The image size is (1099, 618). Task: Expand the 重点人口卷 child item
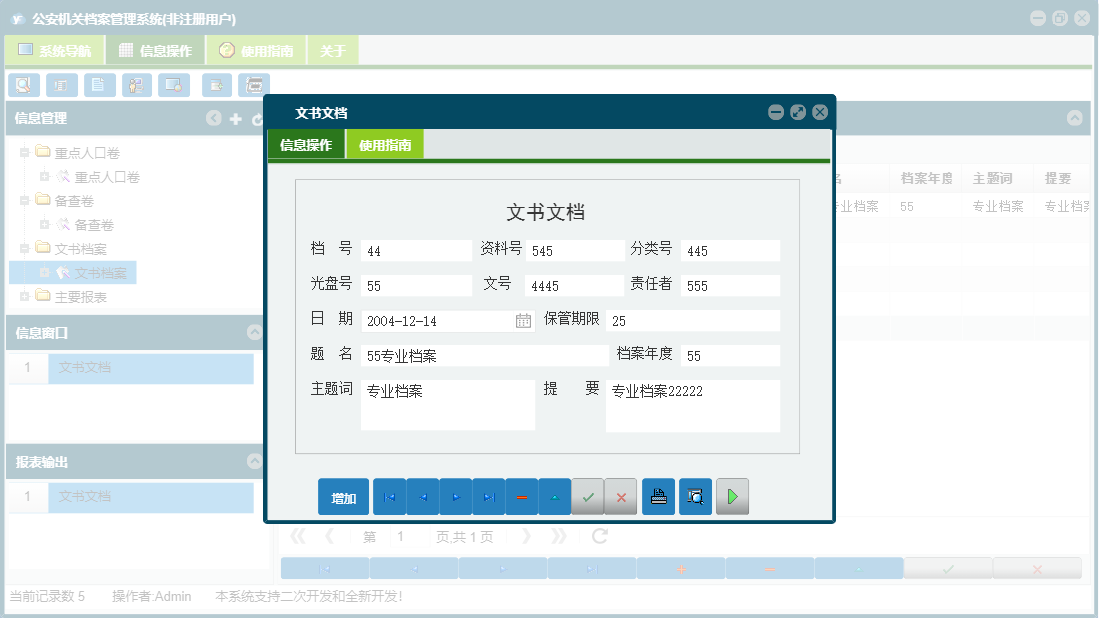click(44, 177)
